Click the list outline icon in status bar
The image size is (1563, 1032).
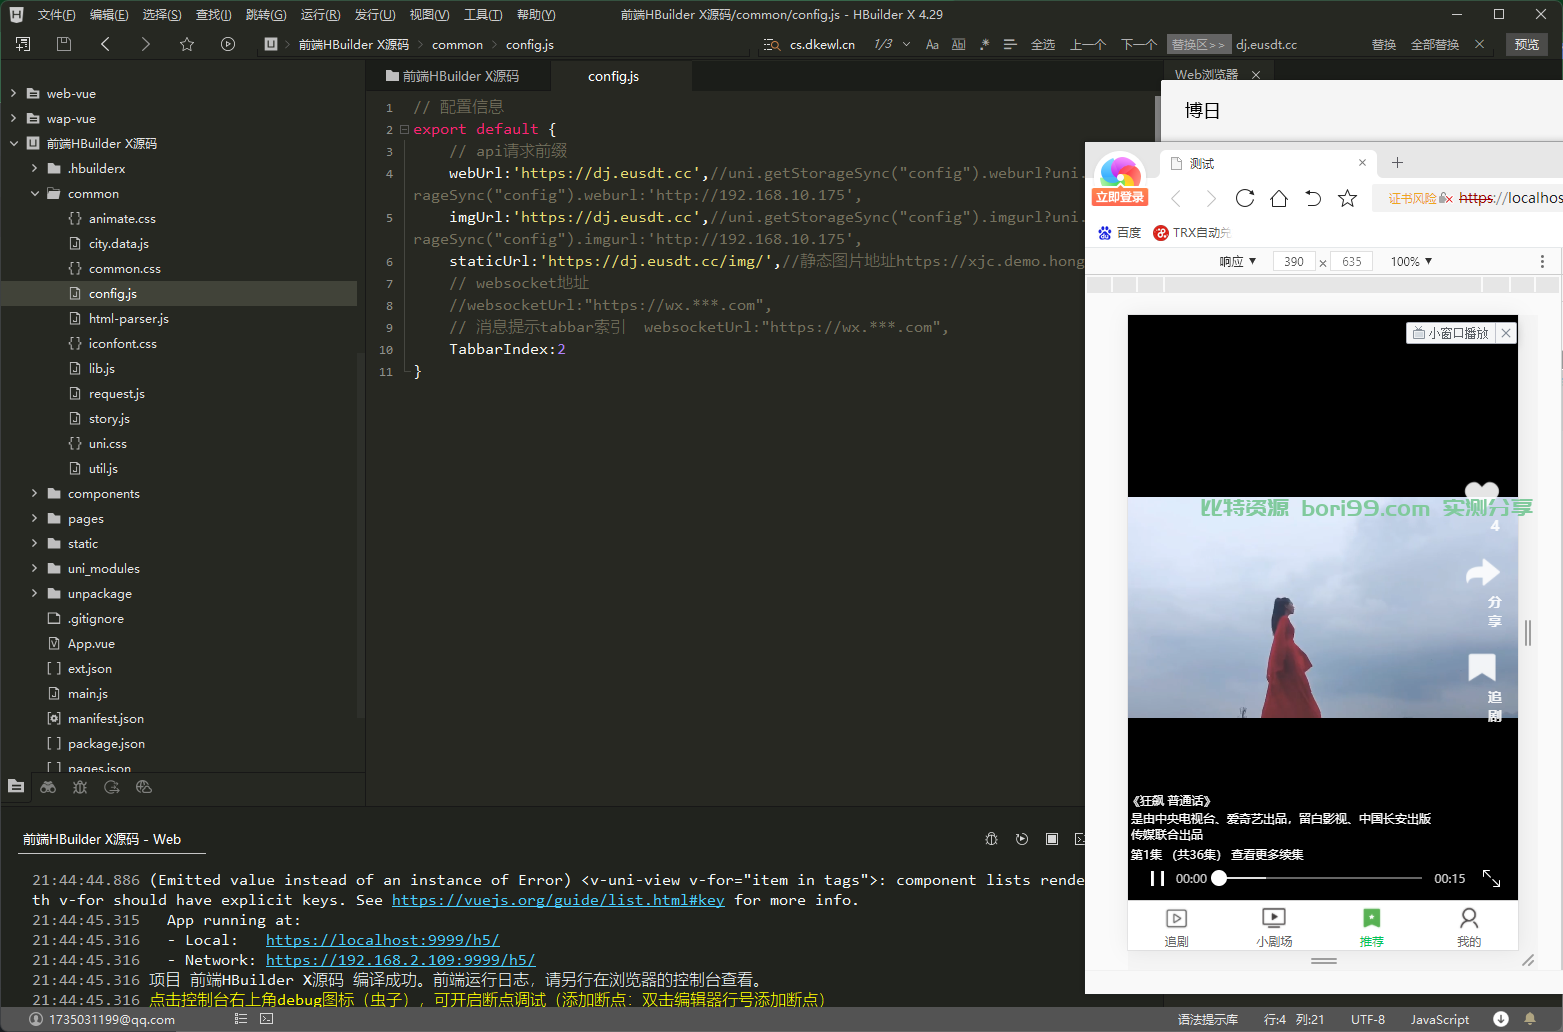240,1019
